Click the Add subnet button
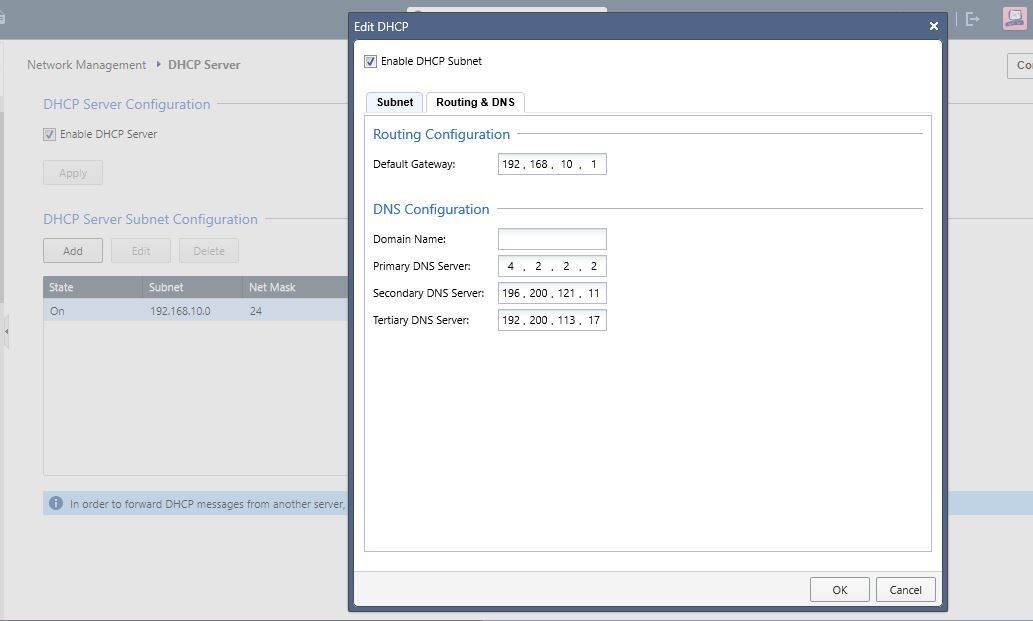 tap(73, 251)
